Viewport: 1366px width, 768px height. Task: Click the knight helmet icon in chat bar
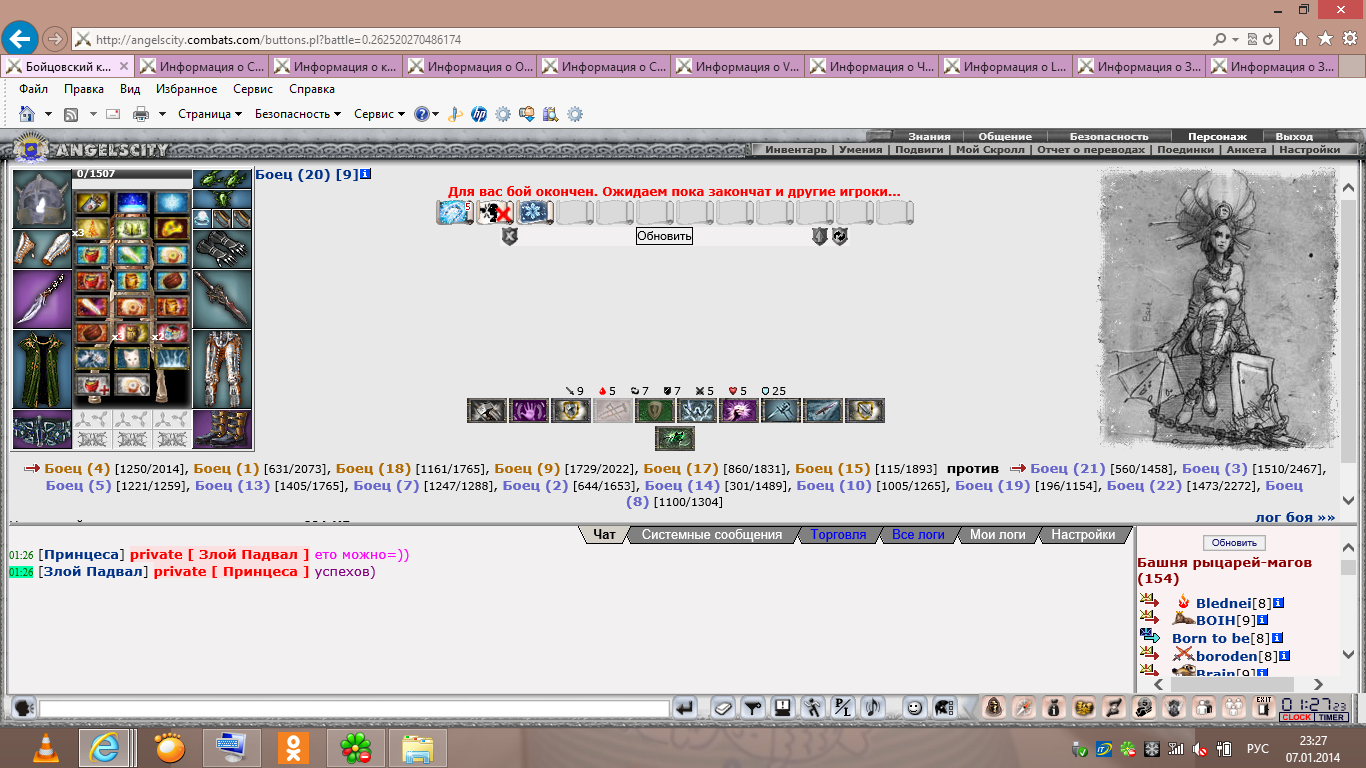[943, 708]
